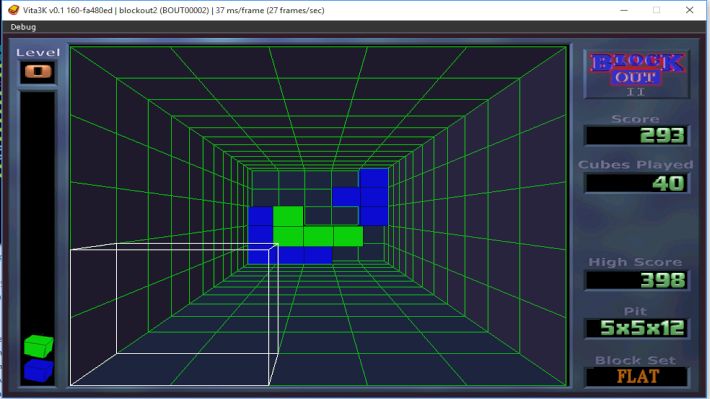Click the green L-shaped block in pit
The image size is (710, 399).
[317, 227]
